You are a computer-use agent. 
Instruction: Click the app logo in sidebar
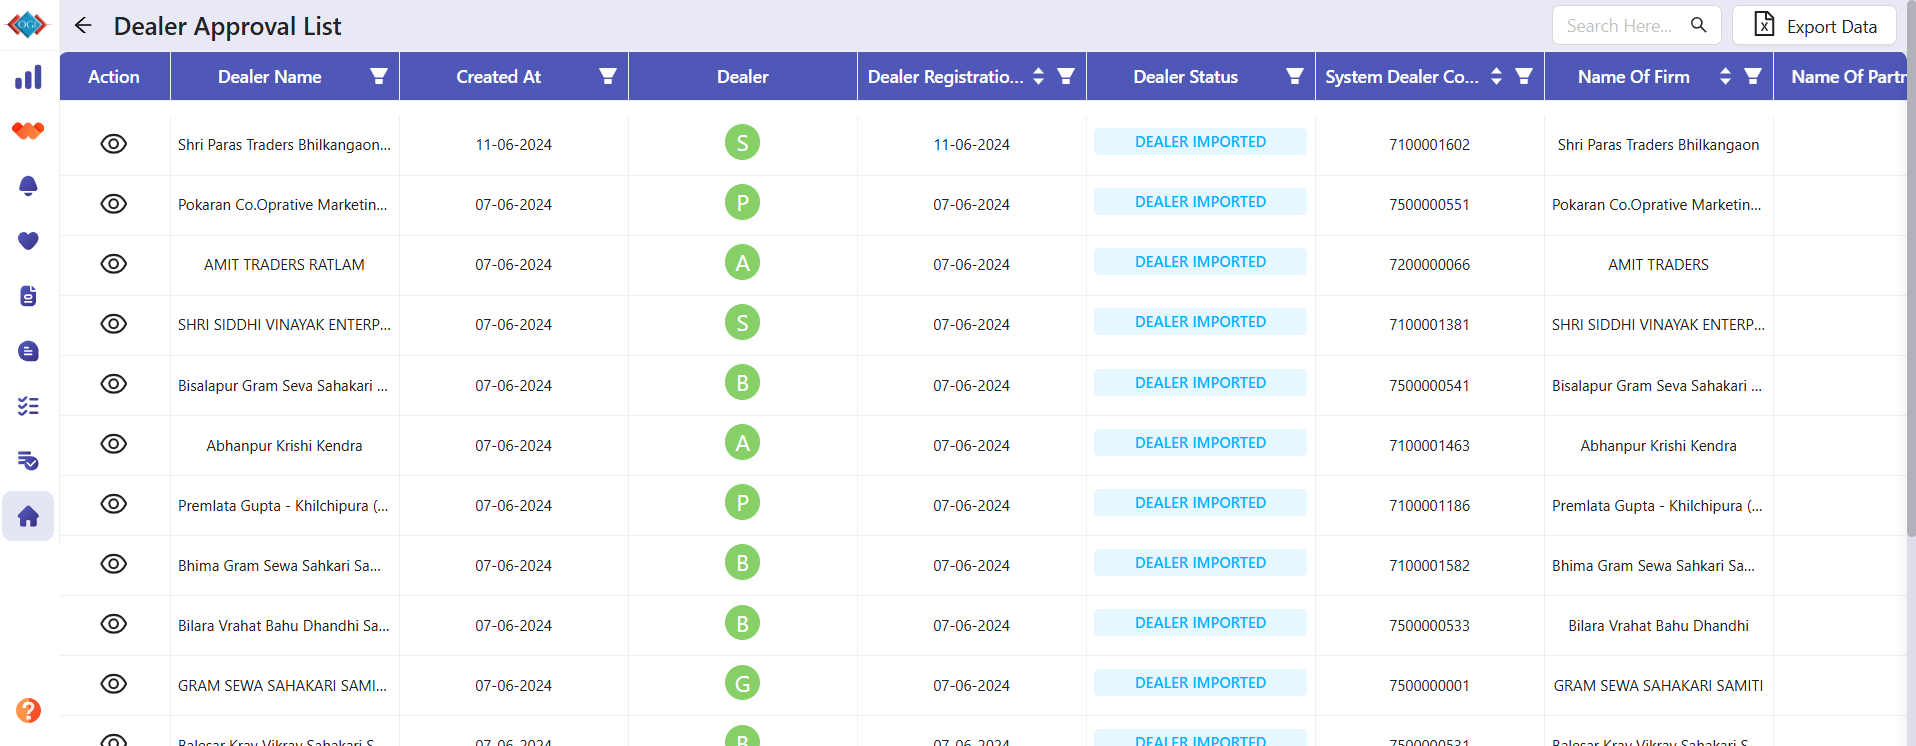click(x=27, y=24)
